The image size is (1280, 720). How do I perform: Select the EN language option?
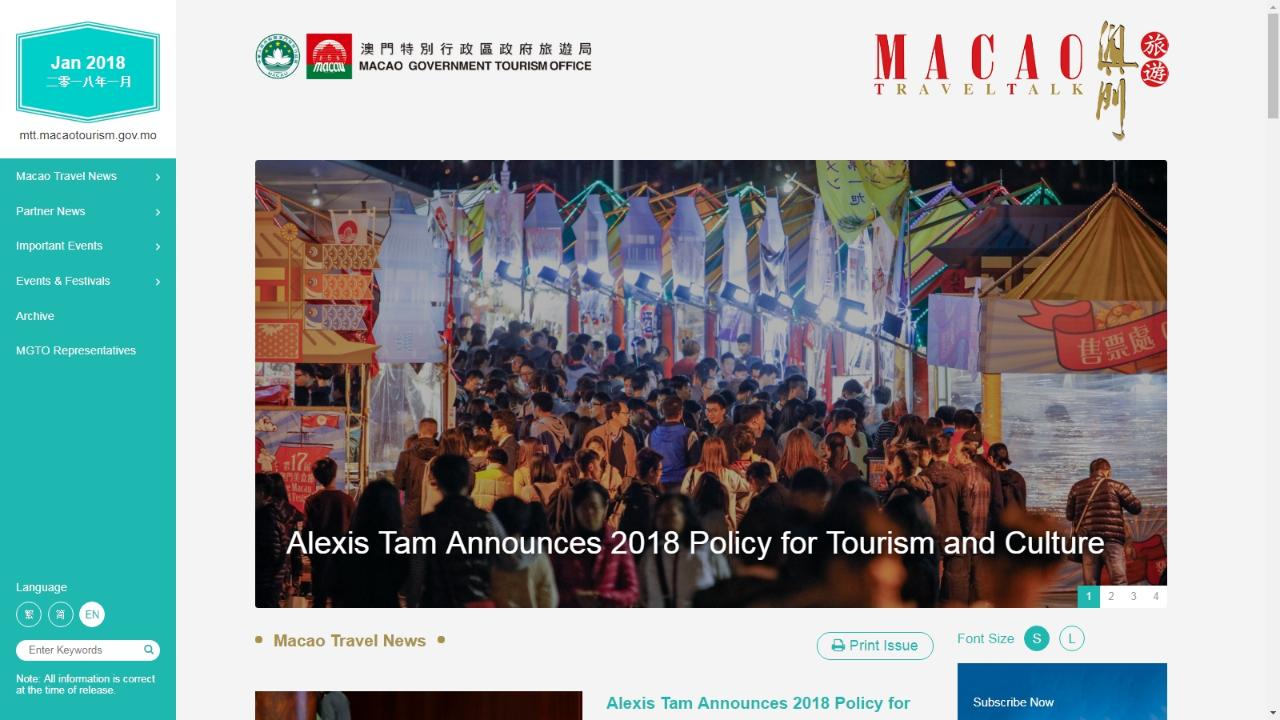pos(92,614)
